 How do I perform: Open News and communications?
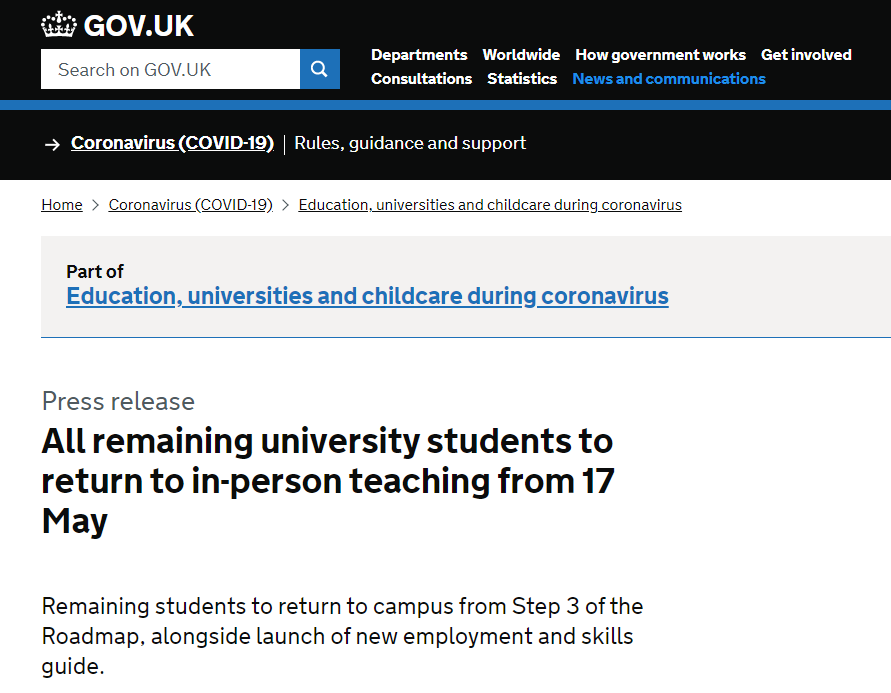pos(669,78)
